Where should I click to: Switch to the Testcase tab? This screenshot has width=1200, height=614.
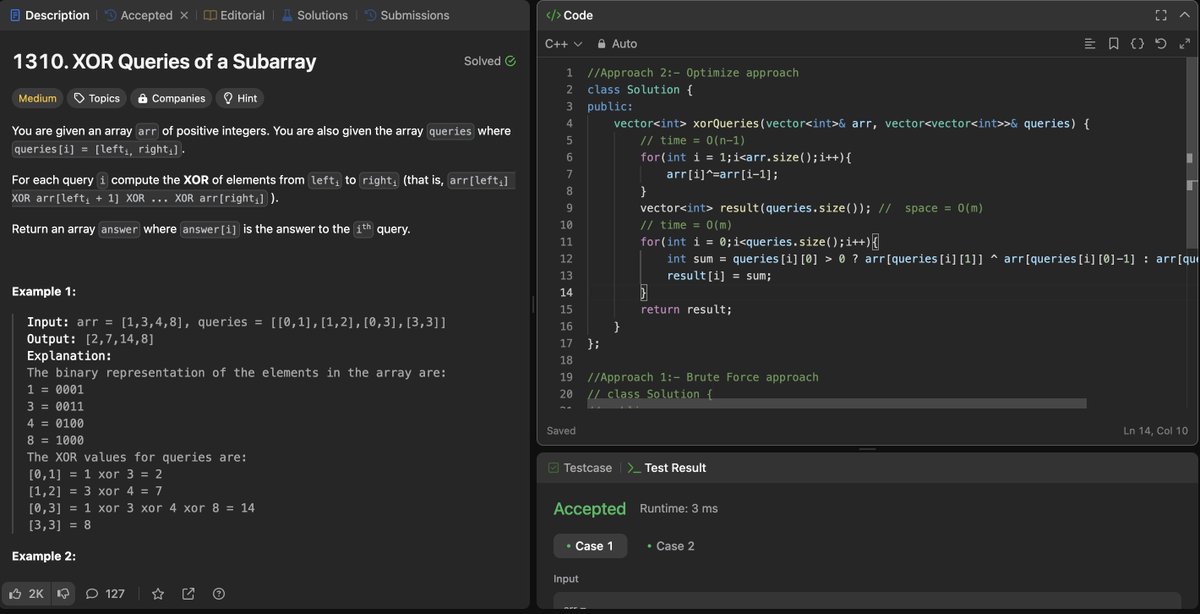click(579, 467)
